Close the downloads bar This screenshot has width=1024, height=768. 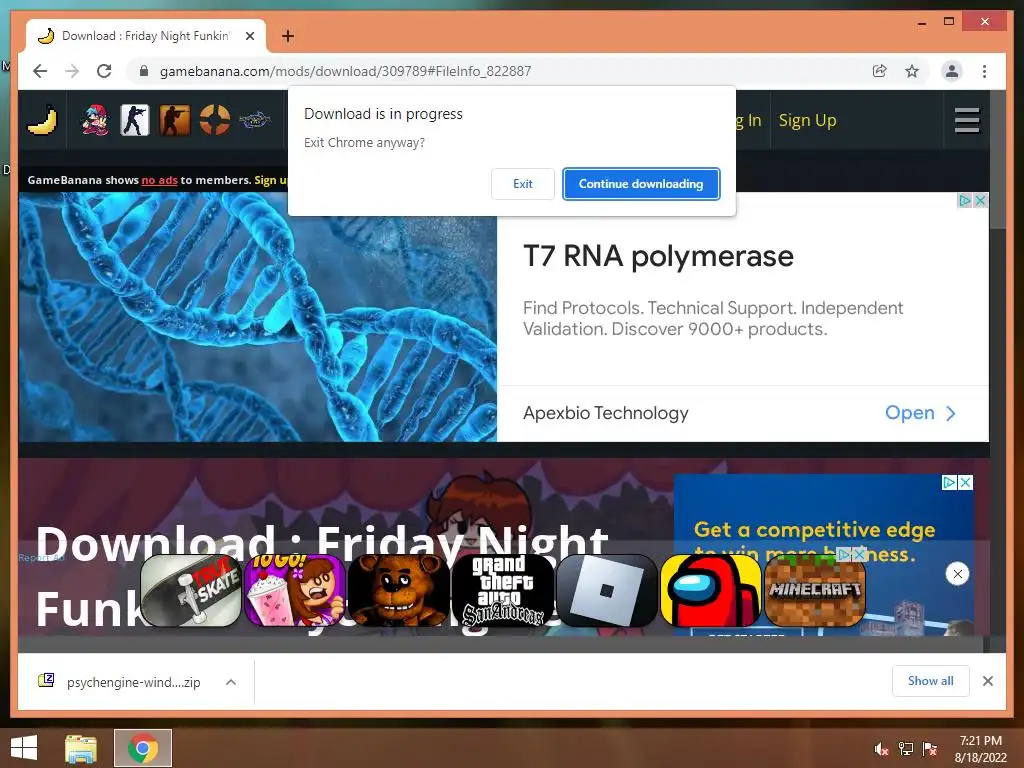pyautogui.click(x=987, y=681)
